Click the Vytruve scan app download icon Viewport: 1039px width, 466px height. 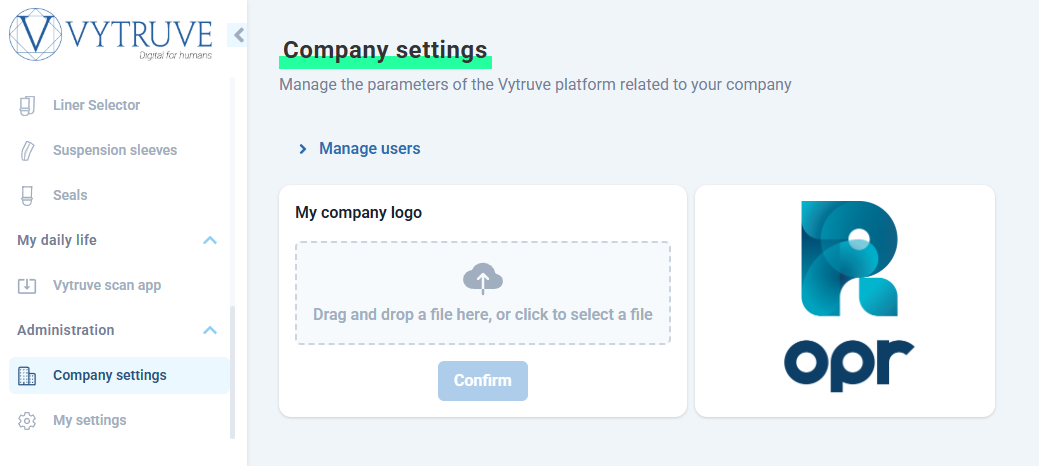click(x=27, y=285)
